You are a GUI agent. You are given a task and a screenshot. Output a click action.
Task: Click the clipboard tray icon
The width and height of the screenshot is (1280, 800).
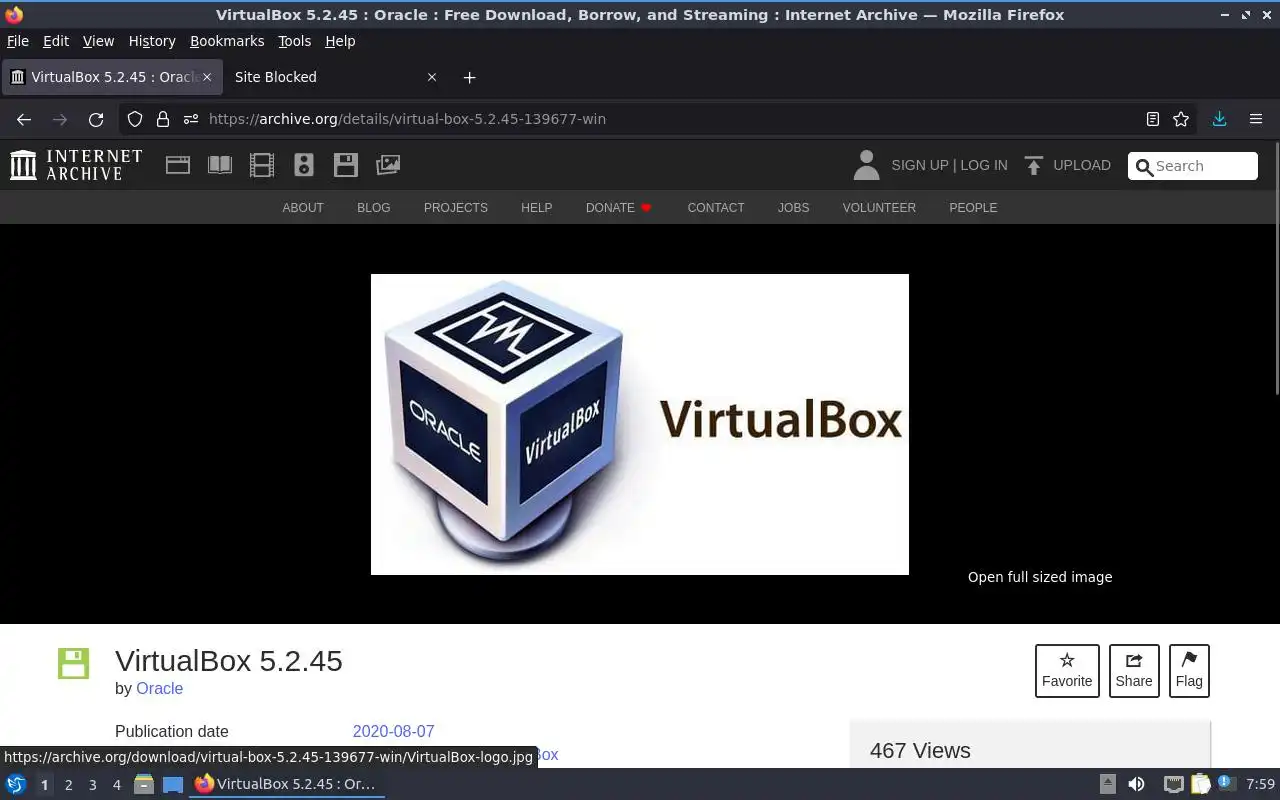click(x=1200, y=784)
